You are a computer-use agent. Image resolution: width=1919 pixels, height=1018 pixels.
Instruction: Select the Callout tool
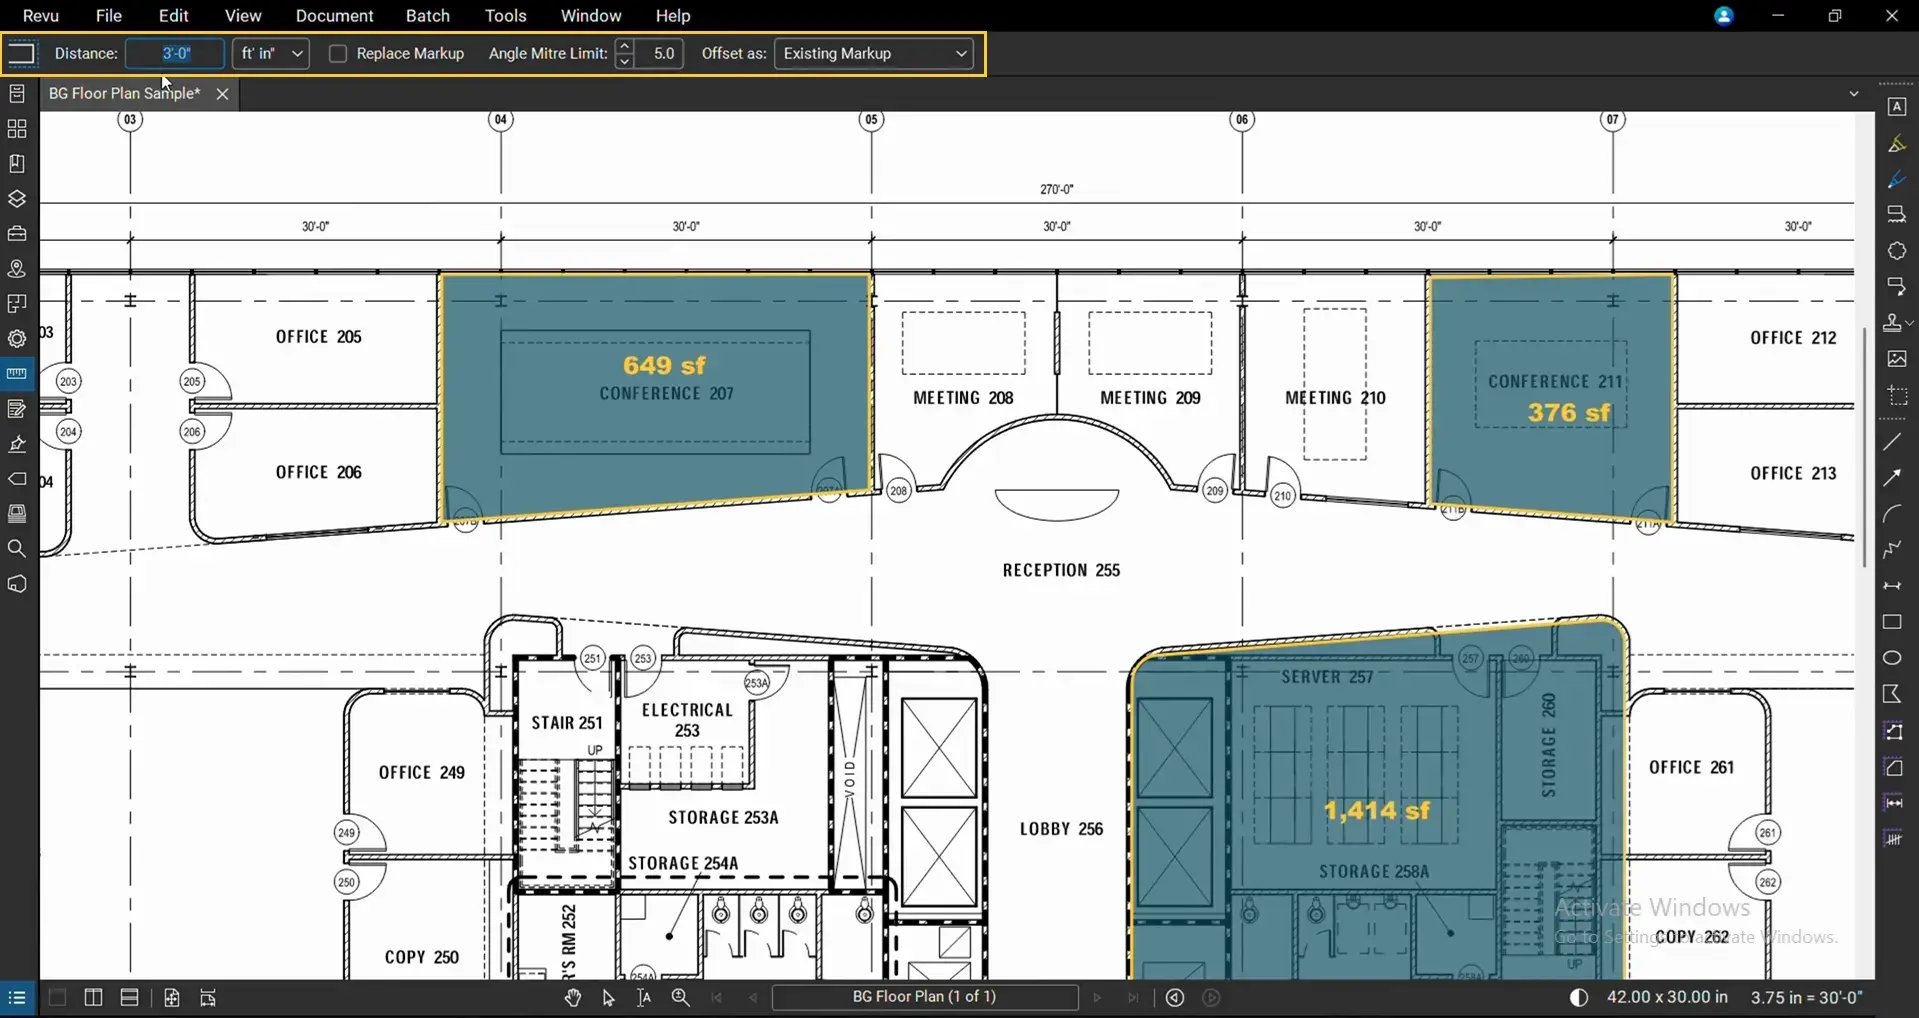click(x=1897, y=287)
